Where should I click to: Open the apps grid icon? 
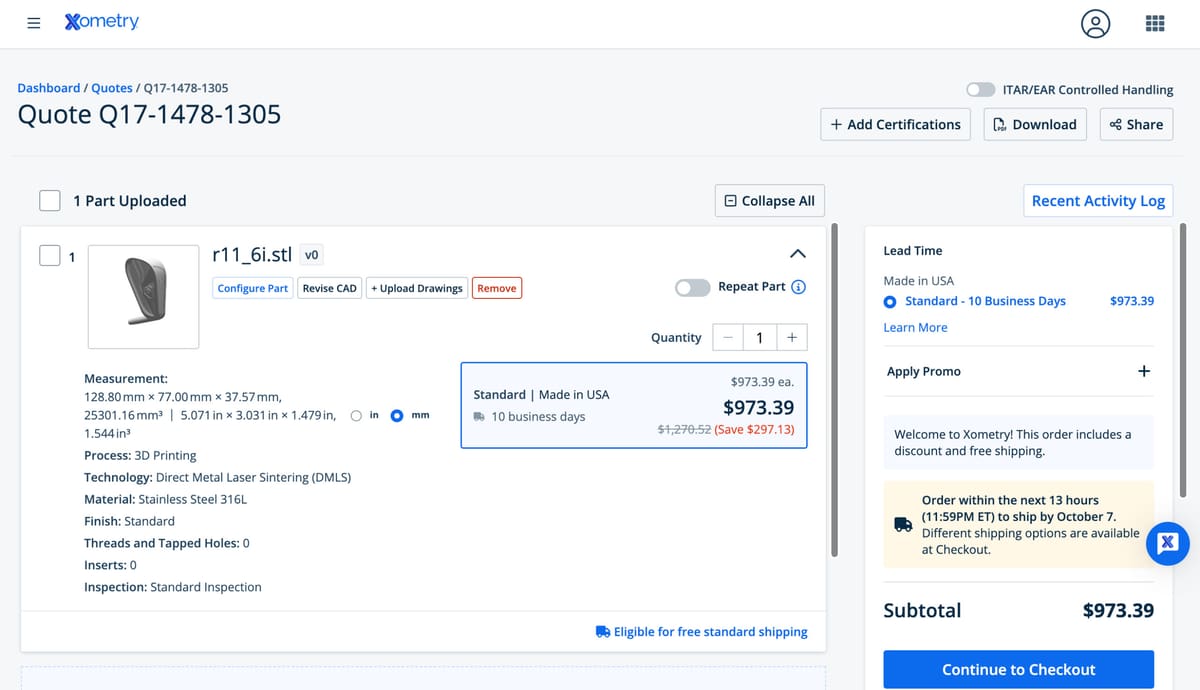[1155, 23]
